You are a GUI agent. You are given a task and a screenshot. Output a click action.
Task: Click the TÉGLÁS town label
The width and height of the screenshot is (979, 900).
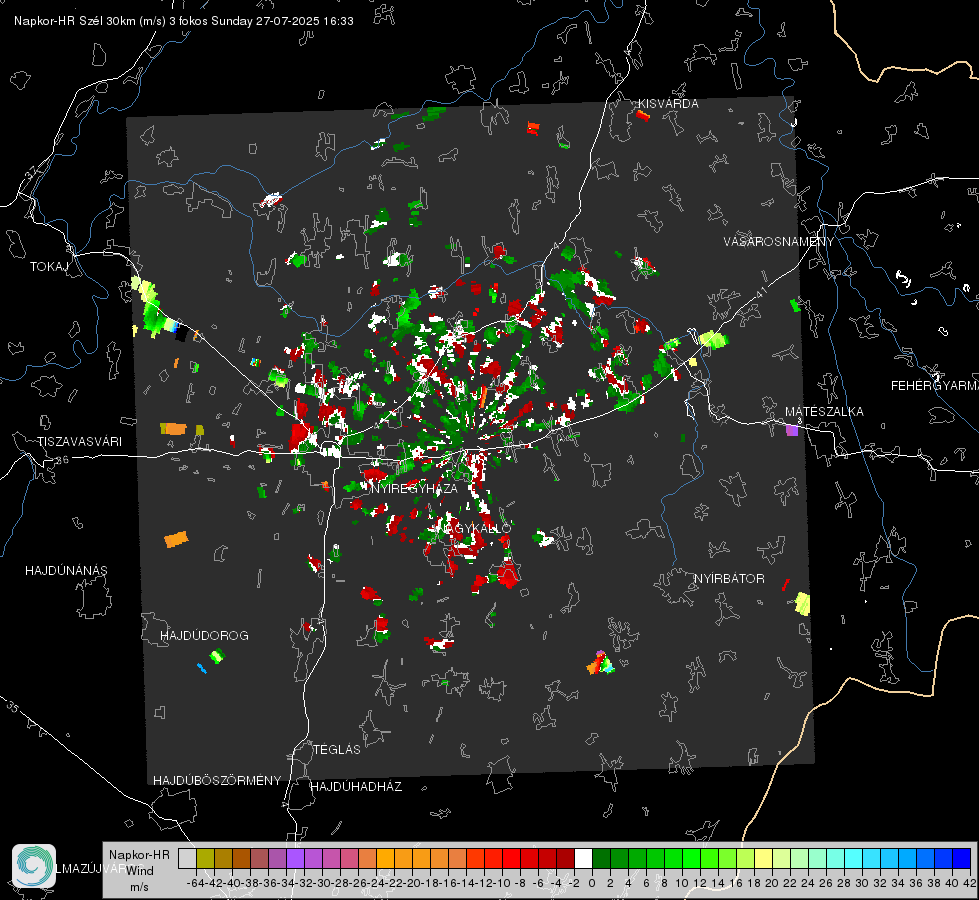[337, 750]
